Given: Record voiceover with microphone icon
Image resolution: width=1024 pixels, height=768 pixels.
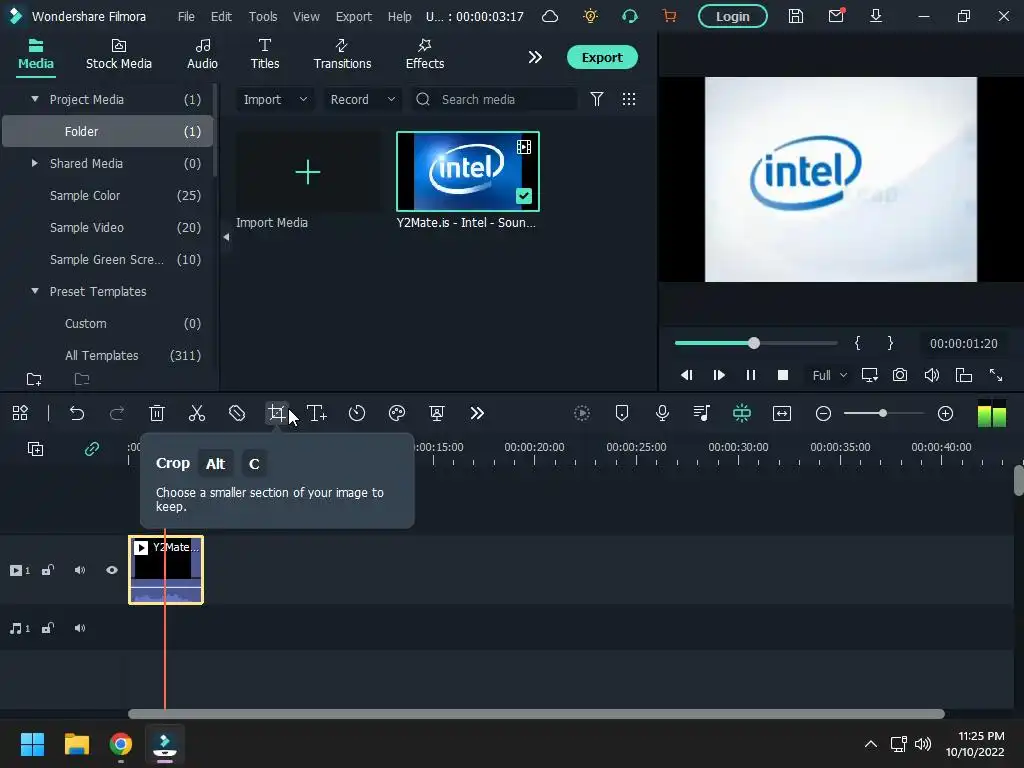Looking at the screenshot, I should click(662, 413).
